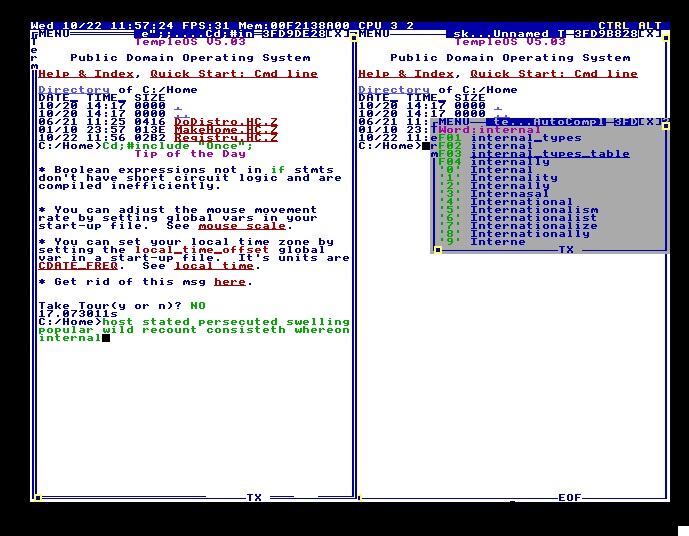Select '4' International dictionary word
Screen dimensions: 689x536
pyautogui.click(x=506, y=202)
